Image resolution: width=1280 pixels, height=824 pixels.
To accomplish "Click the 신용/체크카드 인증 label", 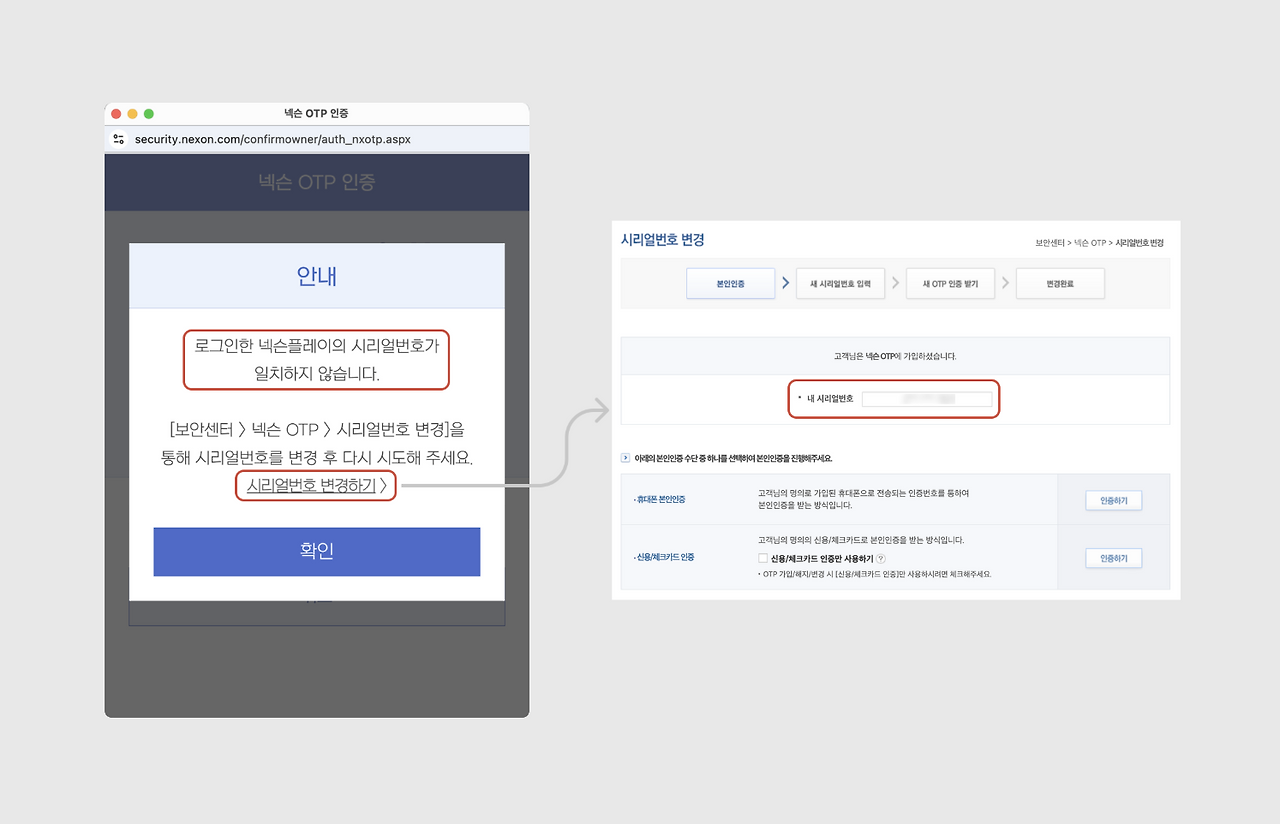I will 665,557.
